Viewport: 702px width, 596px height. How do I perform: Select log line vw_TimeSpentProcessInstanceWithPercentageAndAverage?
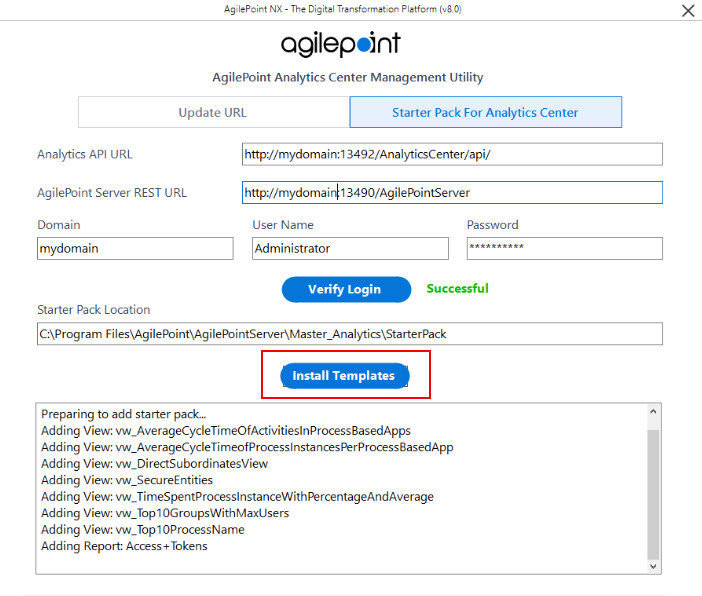237,497
